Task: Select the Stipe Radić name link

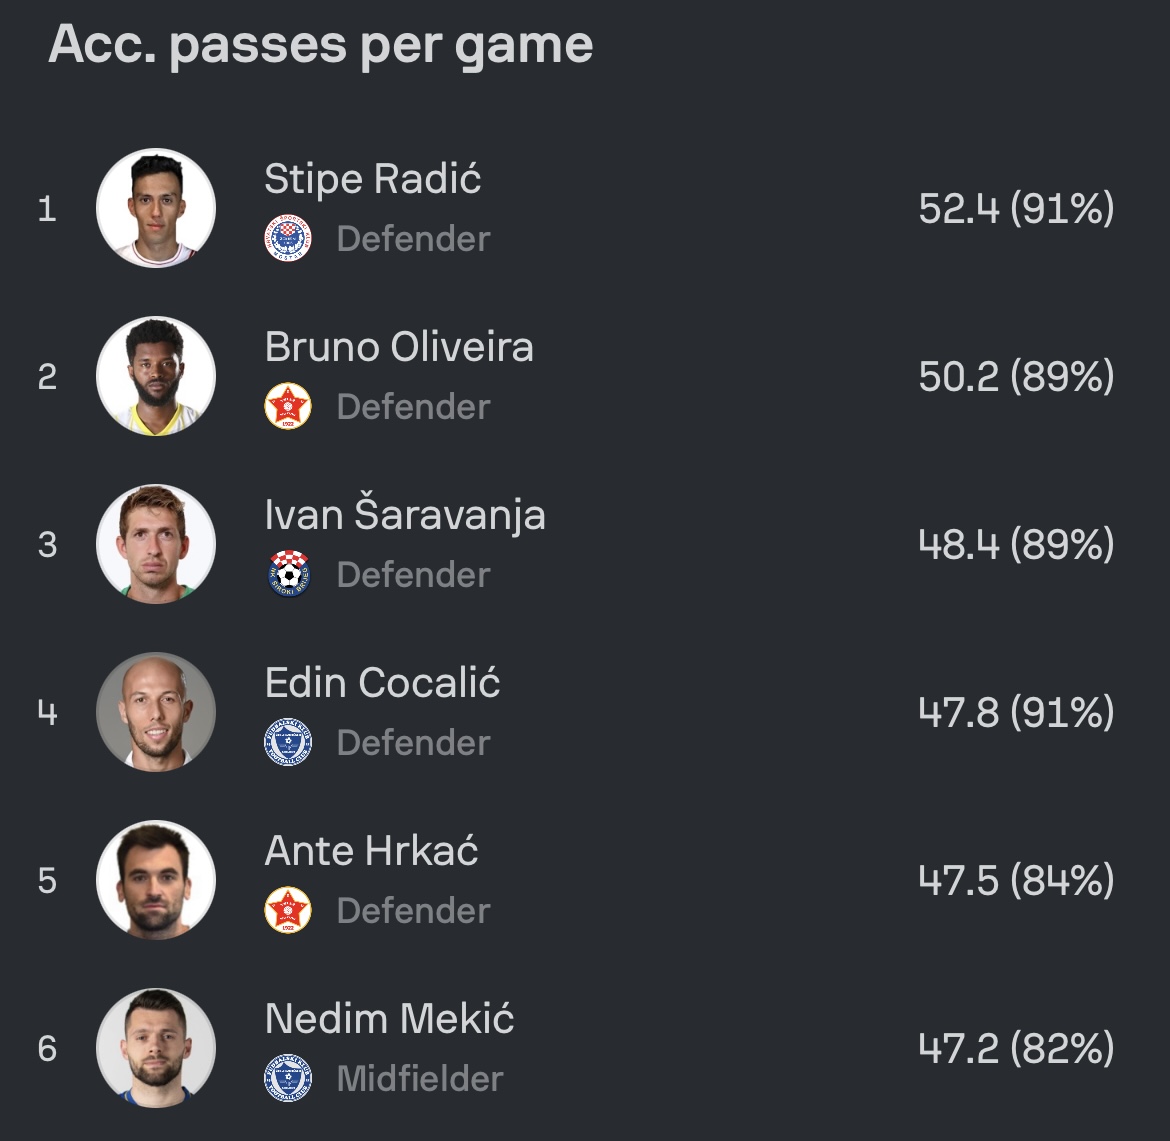Action: point(373,179)
